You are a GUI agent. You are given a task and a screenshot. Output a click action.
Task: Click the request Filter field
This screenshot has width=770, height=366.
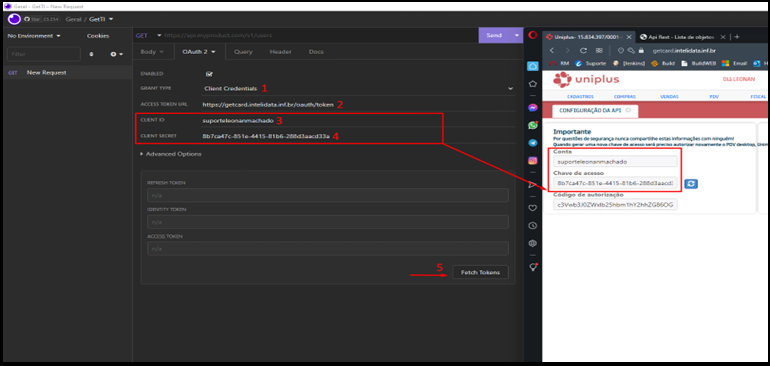pyautogui.click(x=44, y=54)
